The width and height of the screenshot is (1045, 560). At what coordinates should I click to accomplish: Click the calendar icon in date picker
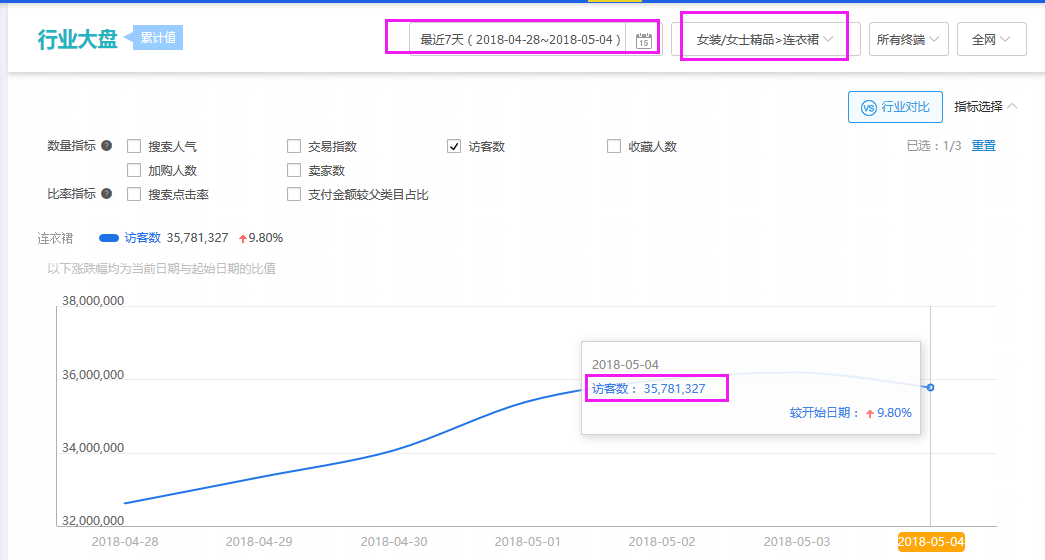(643, 40)
